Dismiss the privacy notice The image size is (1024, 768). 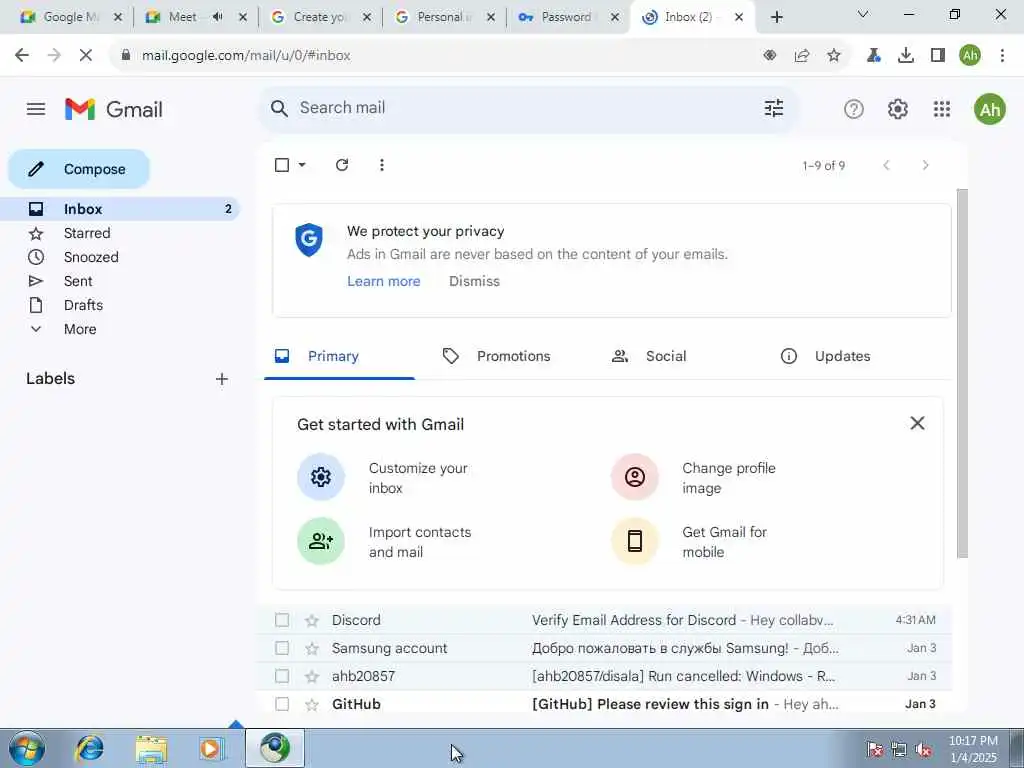(474, 281)
